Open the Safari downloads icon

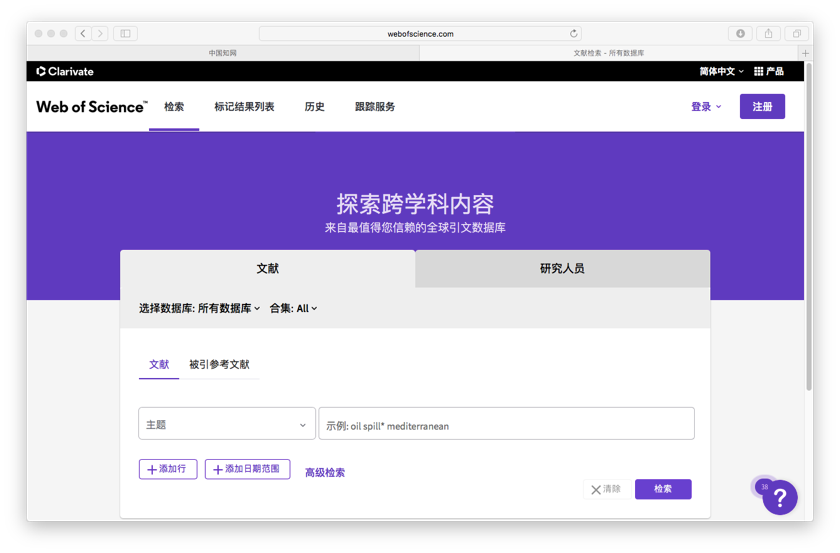tap(740, 34)
